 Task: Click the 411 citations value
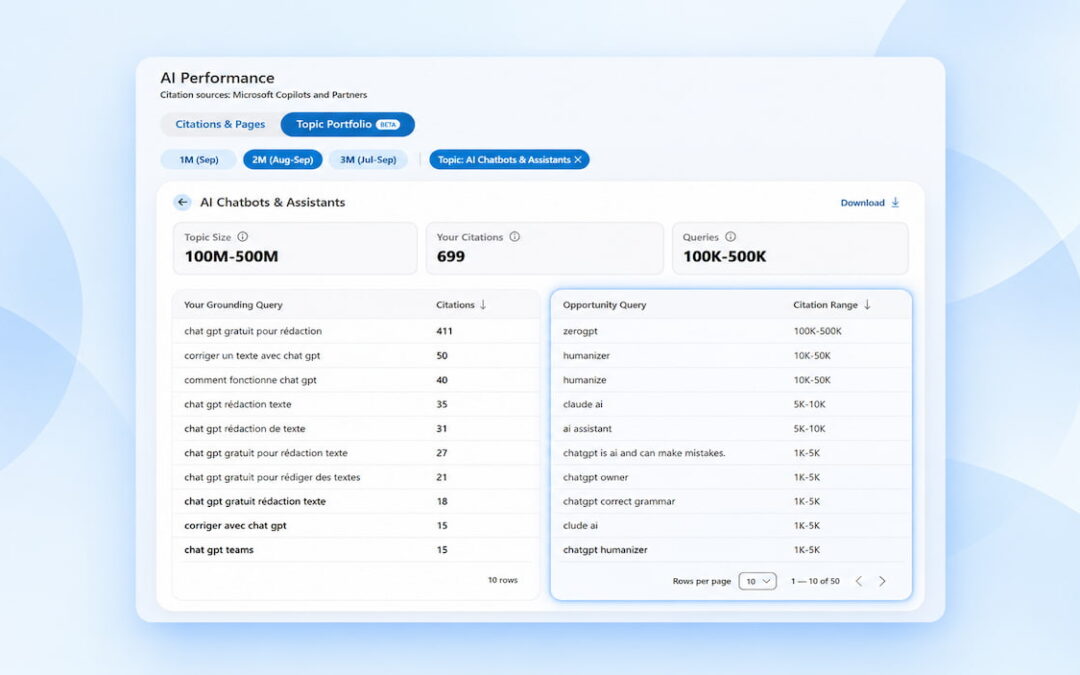pyautogui.click(x=444, y=331)
